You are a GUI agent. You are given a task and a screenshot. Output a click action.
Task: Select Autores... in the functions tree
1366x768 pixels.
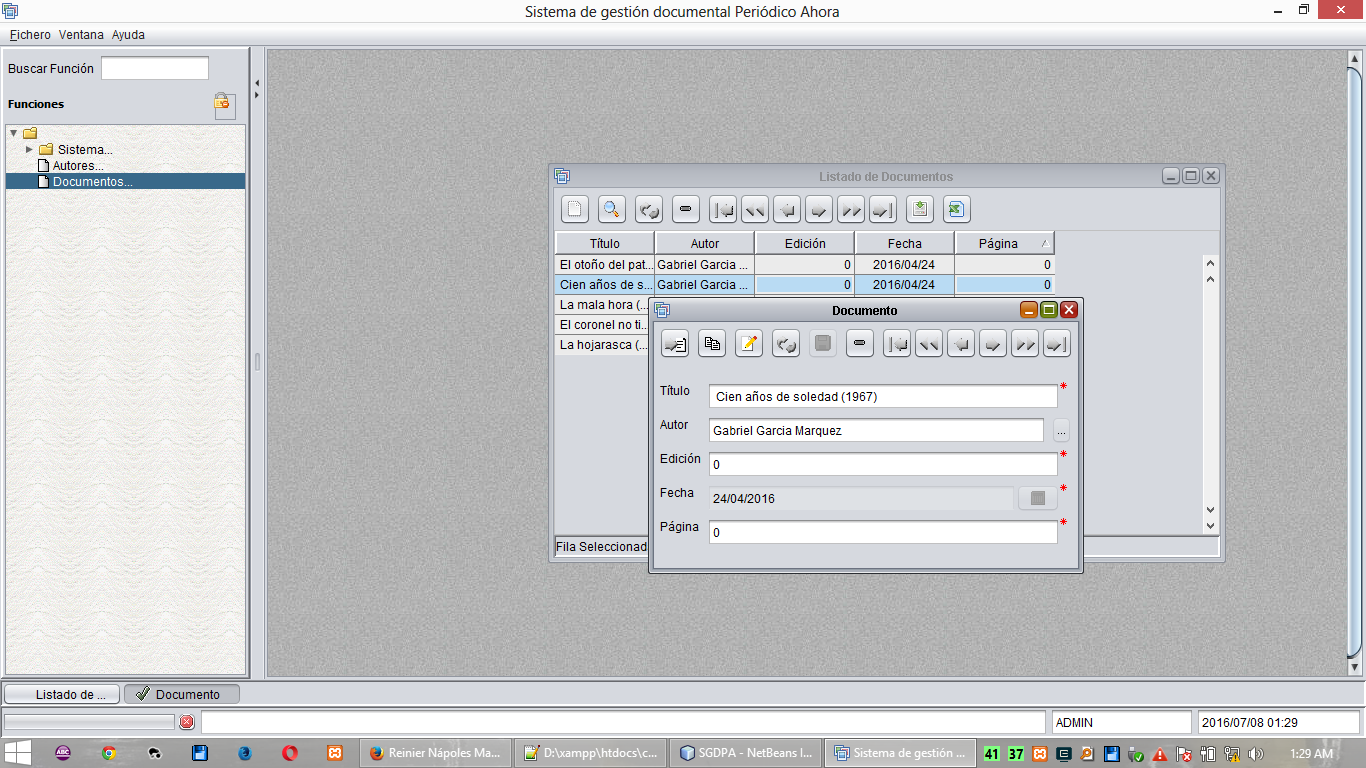click(77, 166)
